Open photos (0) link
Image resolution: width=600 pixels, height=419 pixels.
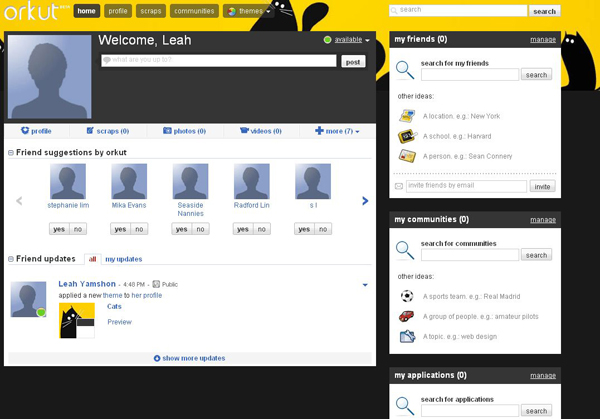point(184,131)
